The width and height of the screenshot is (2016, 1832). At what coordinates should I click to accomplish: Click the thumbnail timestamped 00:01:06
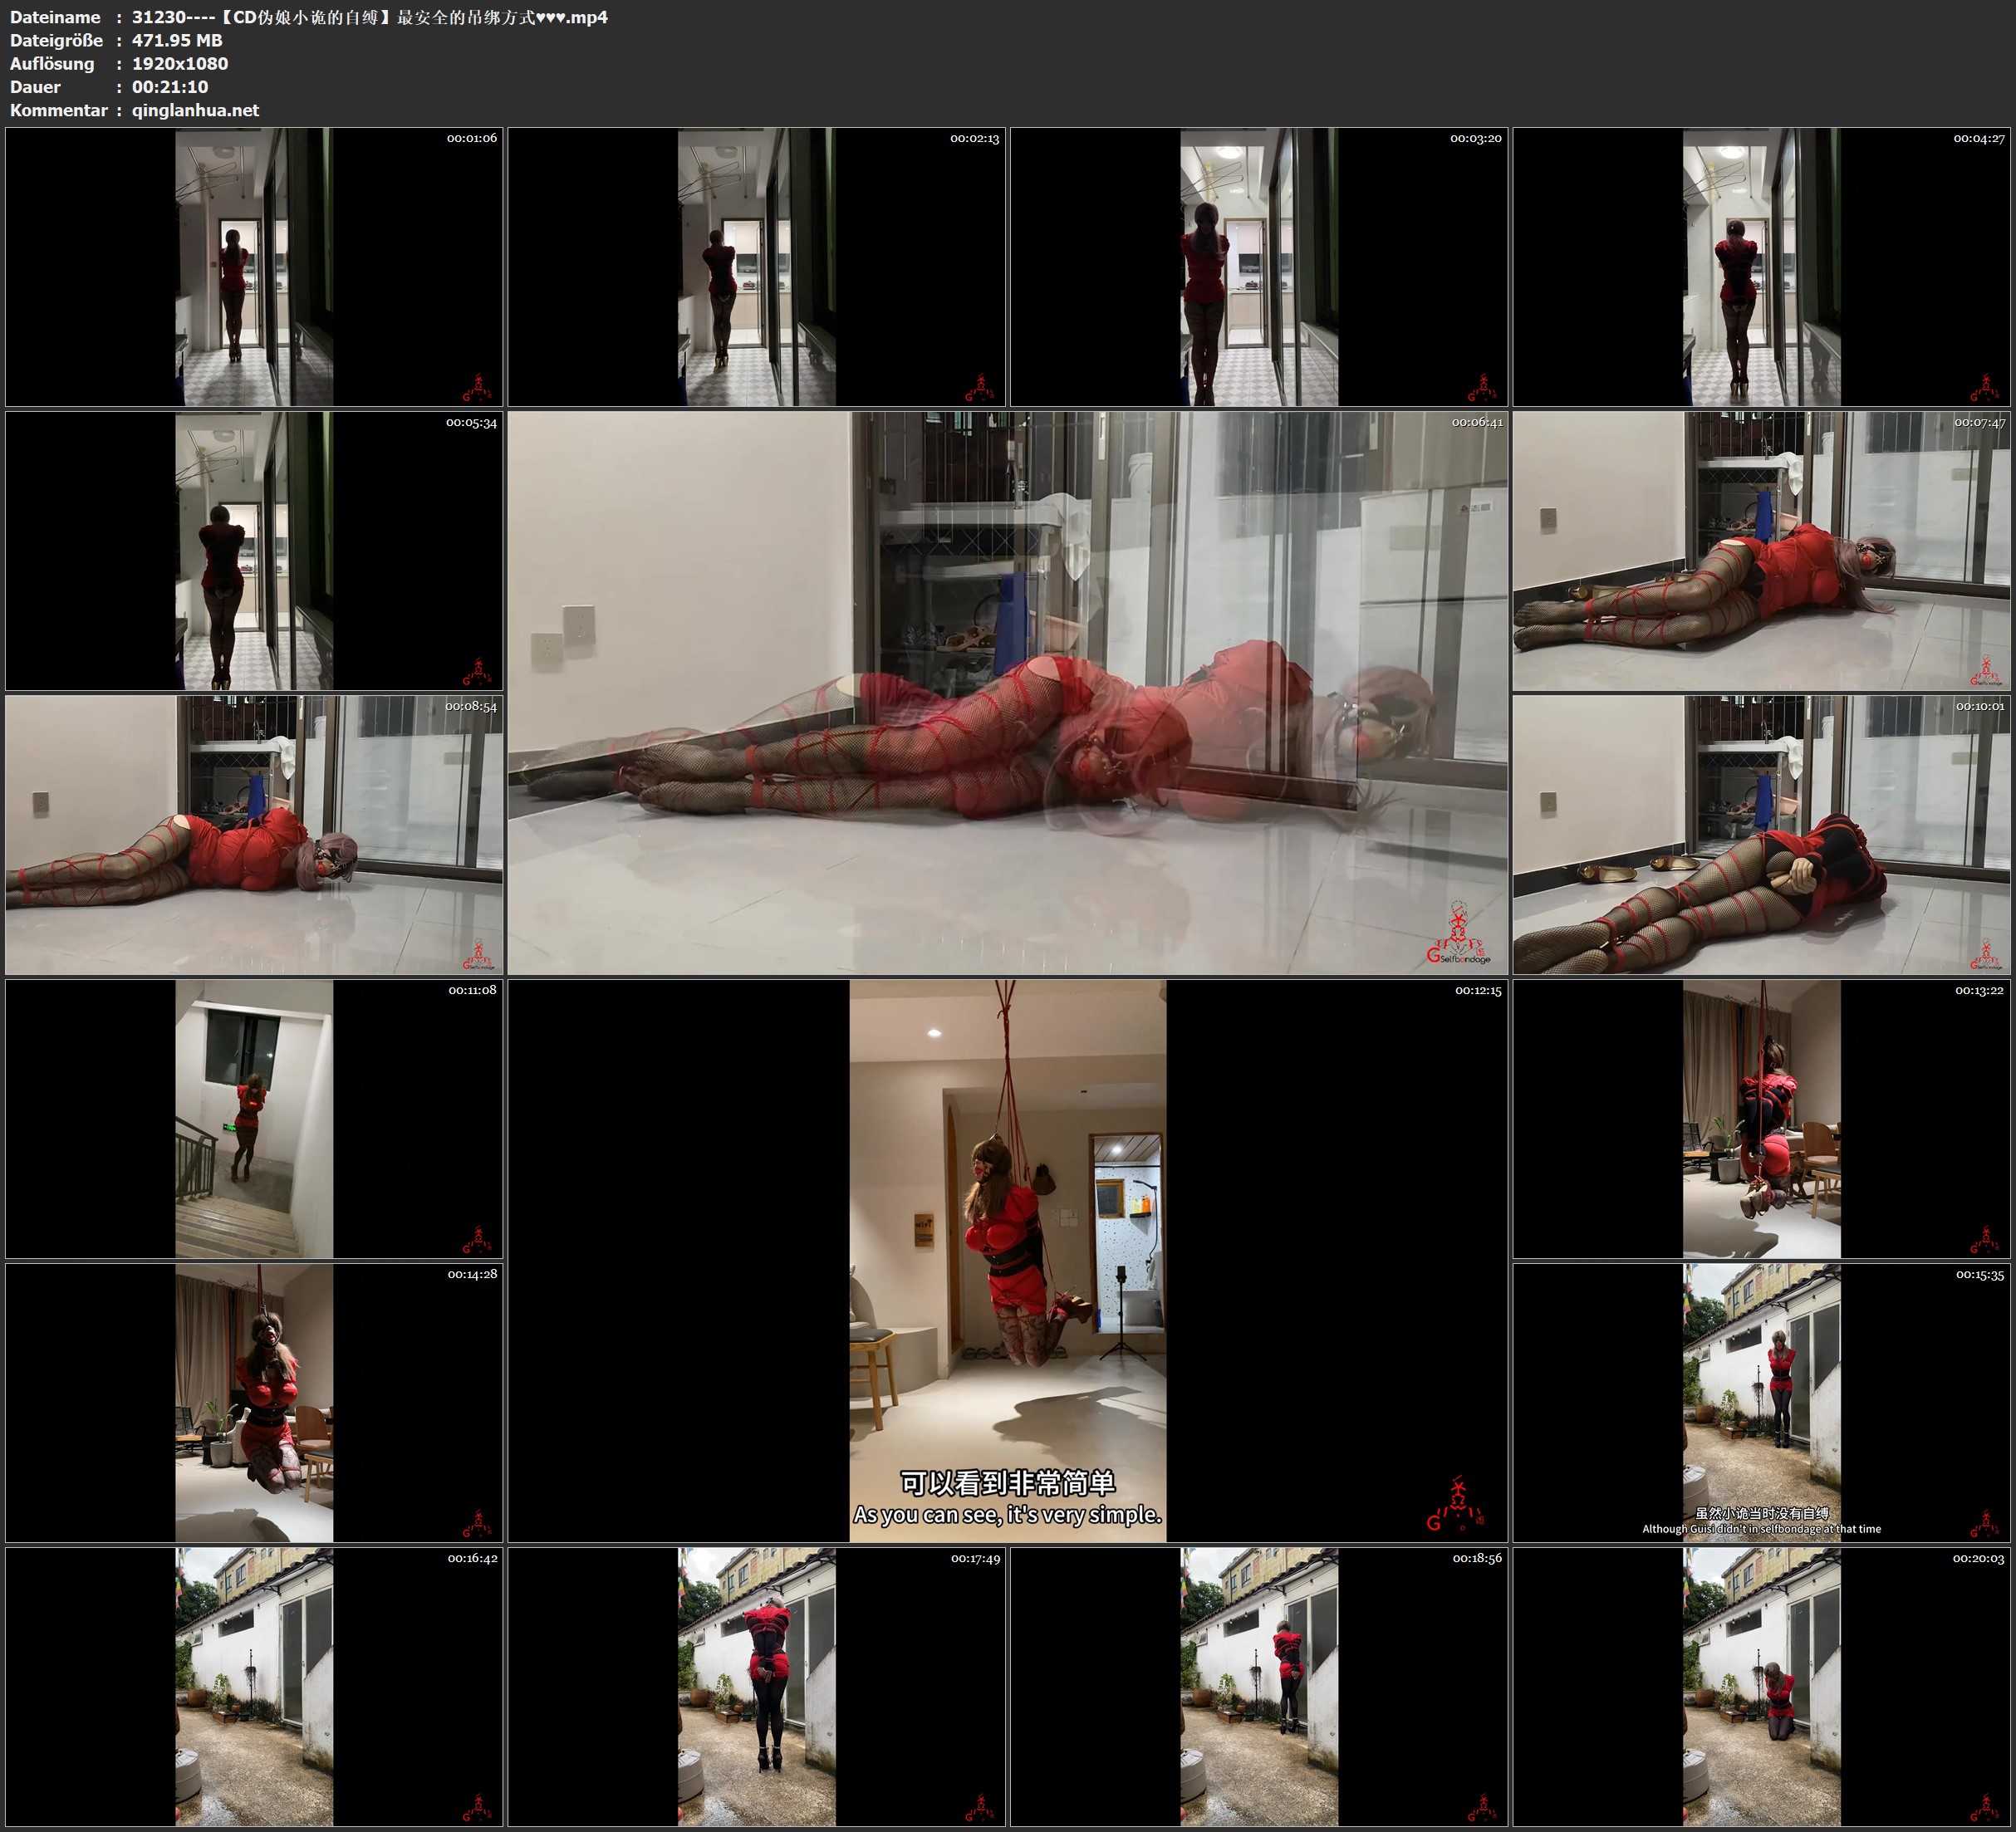tap(254, 266)
